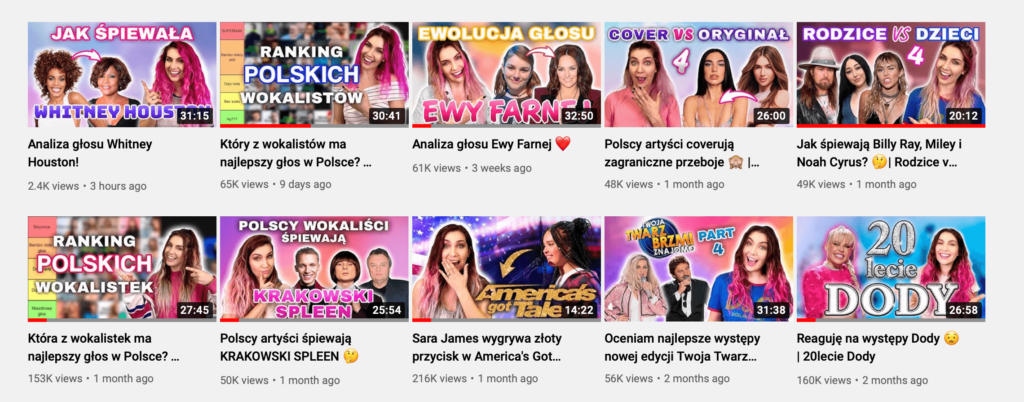Click title 'Reaguję na występy Dody'
Viewport: 1024px width, 402px height.
click(x=878, y=347)
